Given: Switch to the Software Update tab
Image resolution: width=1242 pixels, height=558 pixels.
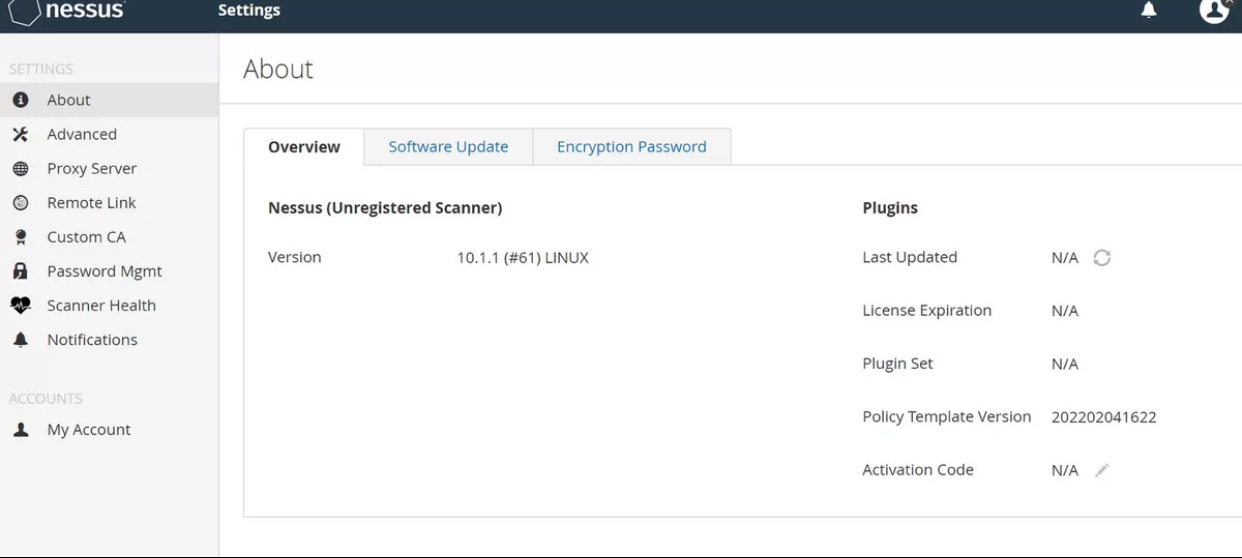Looking at the screenshot, I should click(x=448, y=147).
